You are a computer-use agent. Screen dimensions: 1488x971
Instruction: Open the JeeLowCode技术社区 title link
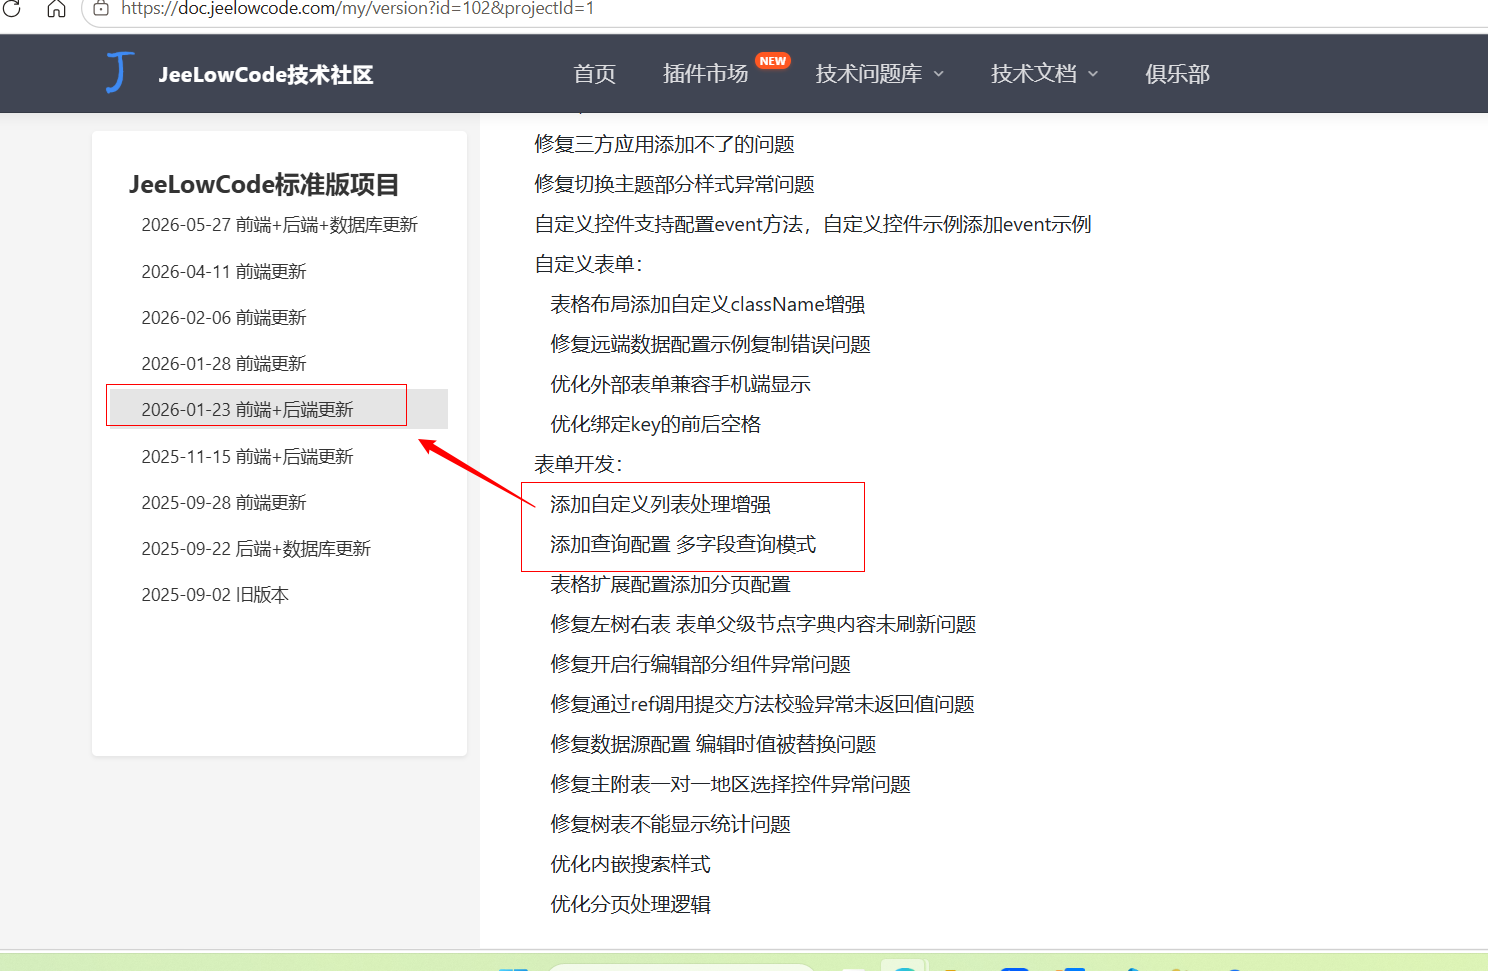pos(265,74)
